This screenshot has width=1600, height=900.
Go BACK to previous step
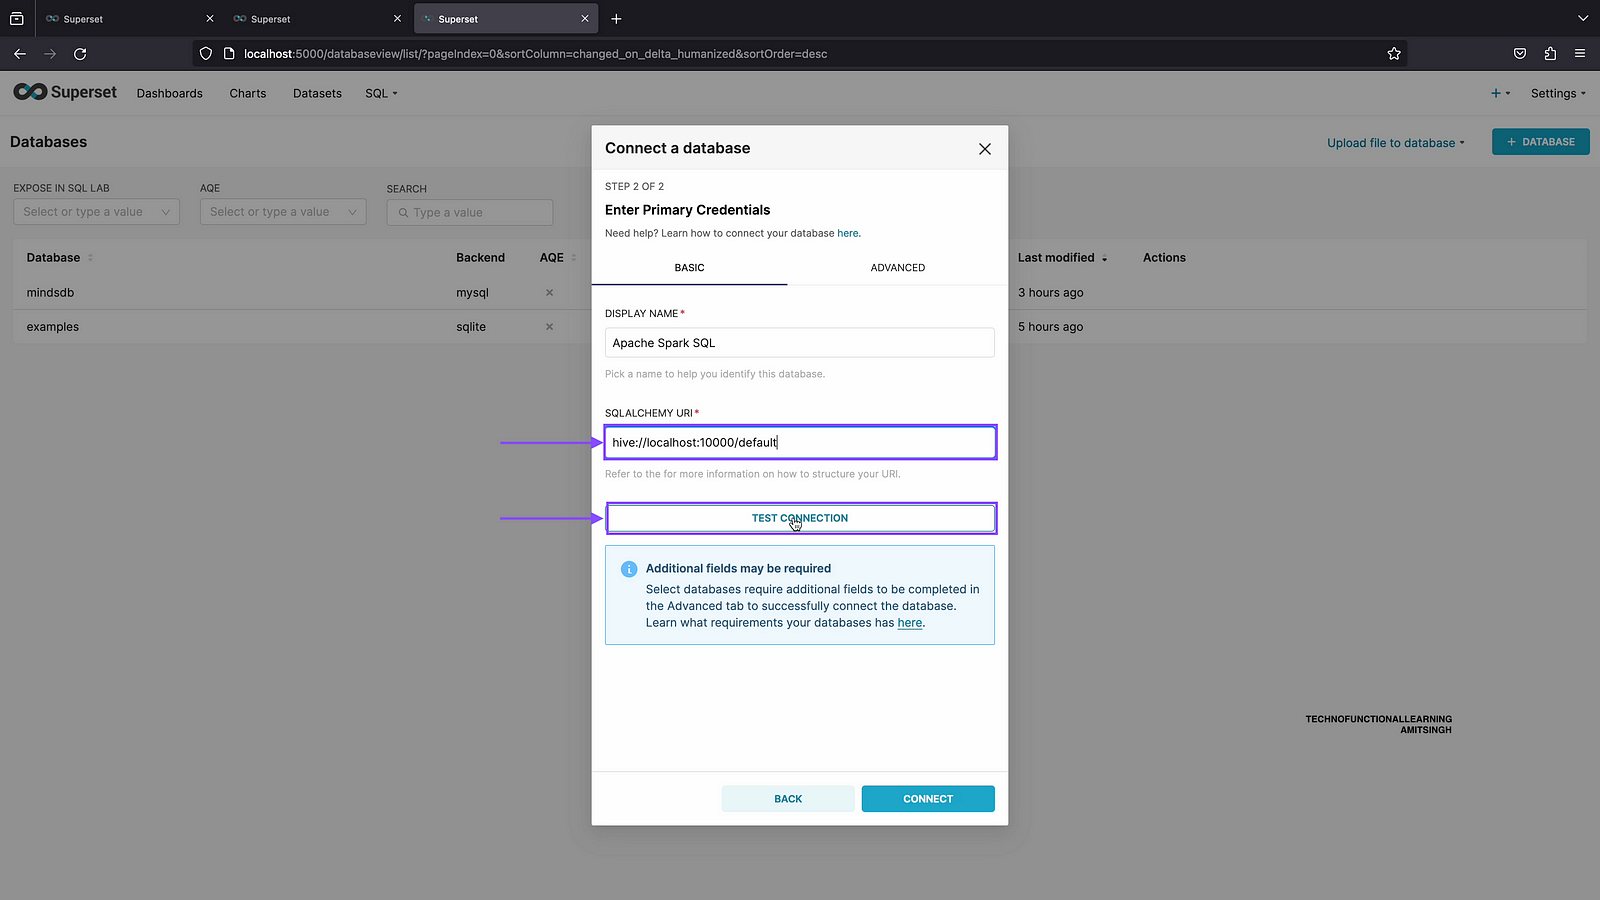(788, 799)
